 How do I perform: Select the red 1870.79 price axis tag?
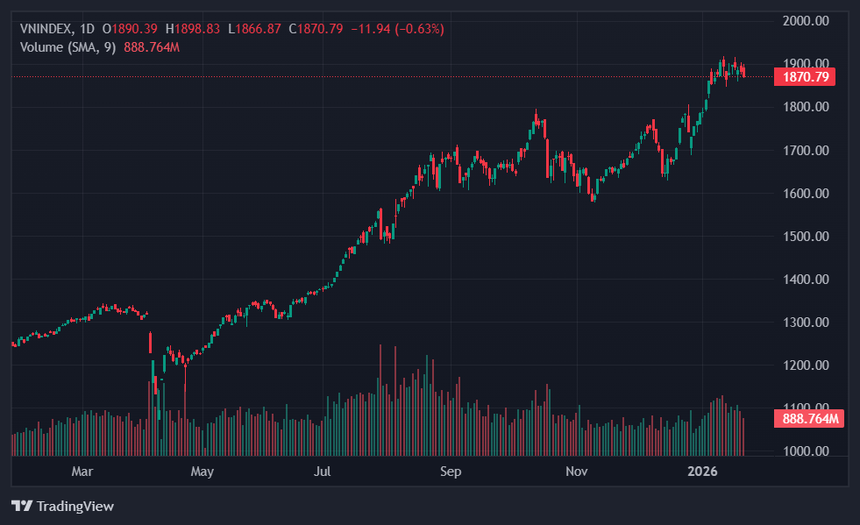803,77
